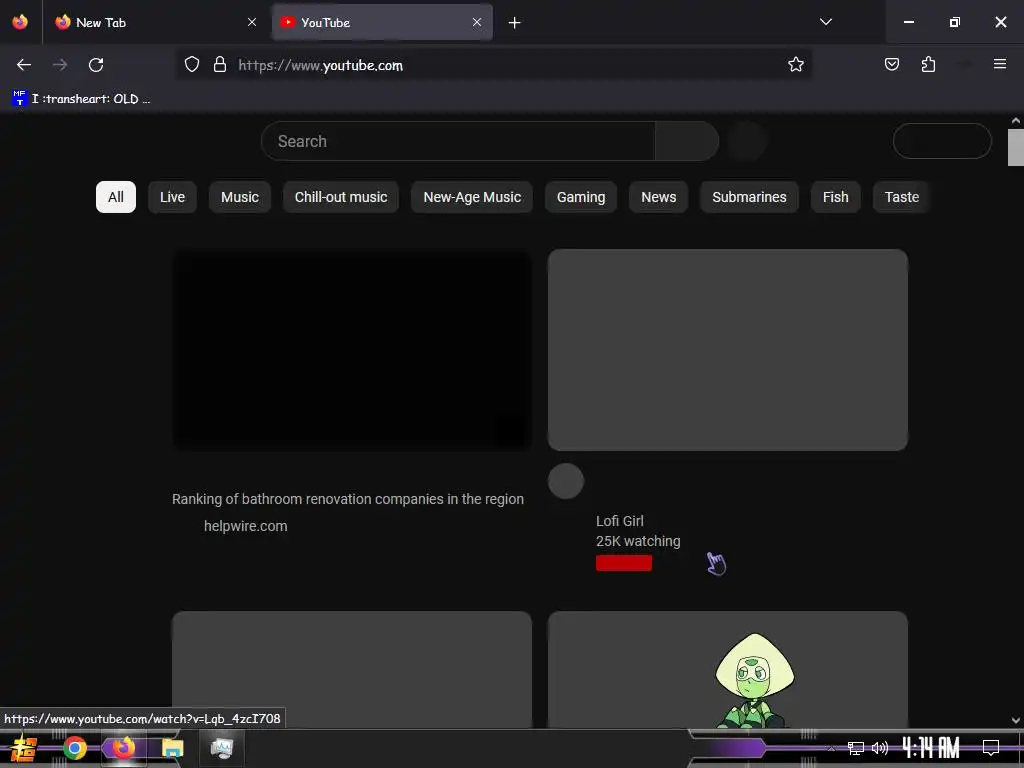Open the notification center icon
Image resolution: width=1024 pixels, height=768 pixels.
coord(991,747)
